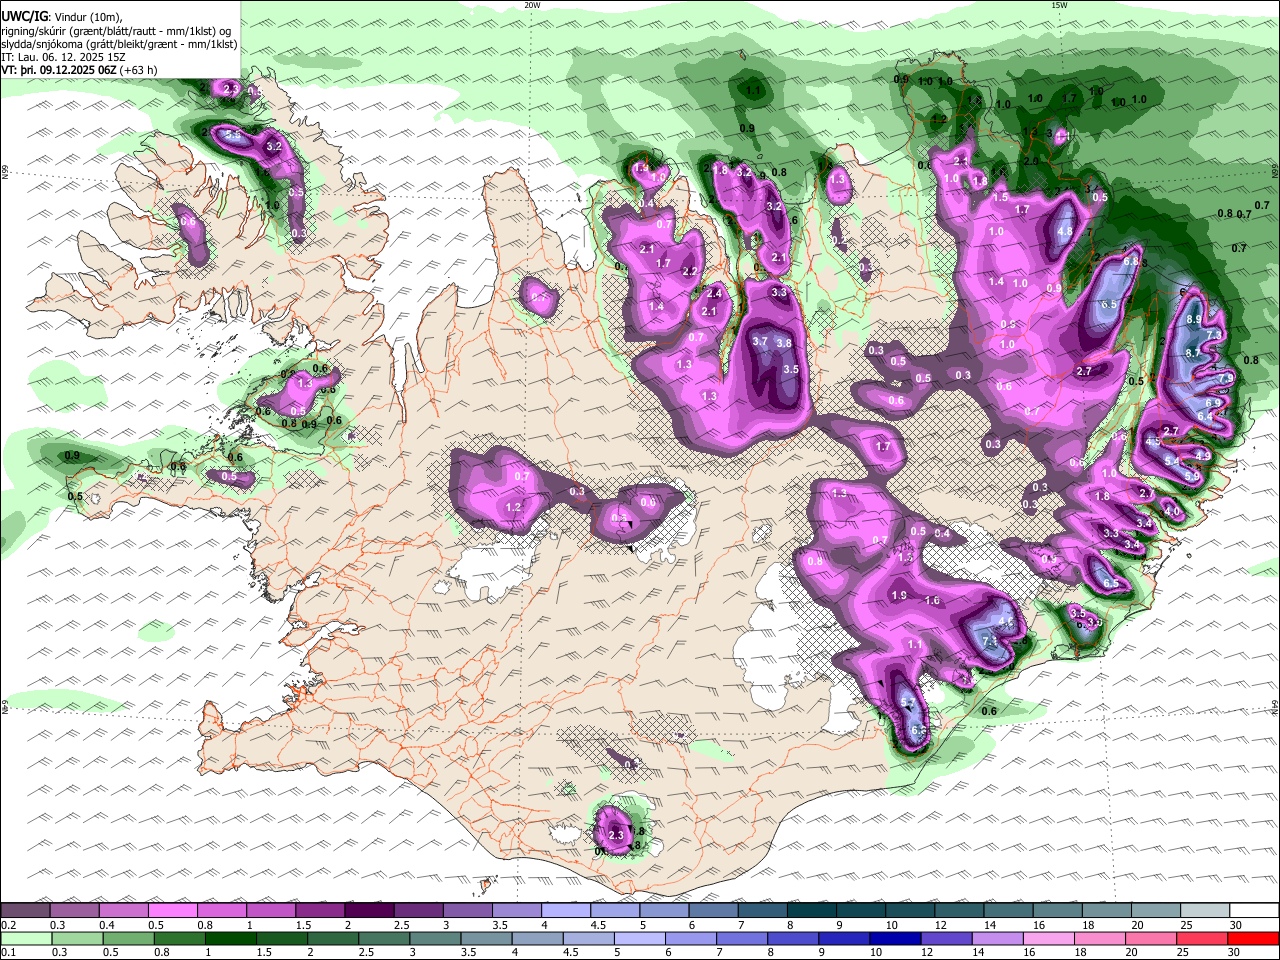Click the white 30 swatch in snow legend
The width and height of the screenshot is (1280, 960).
click(x=1253, y=911)
